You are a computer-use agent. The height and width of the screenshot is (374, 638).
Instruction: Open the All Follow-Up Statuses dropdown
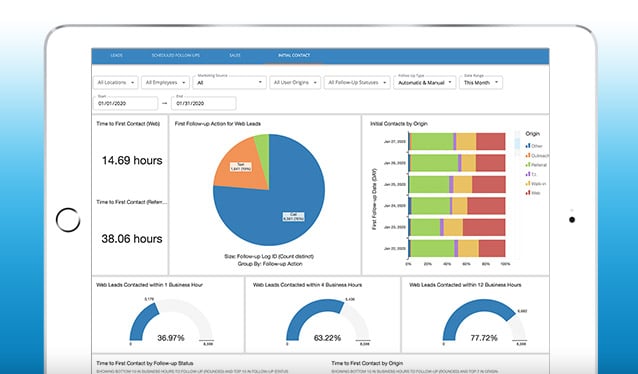[x=357, y=83]
